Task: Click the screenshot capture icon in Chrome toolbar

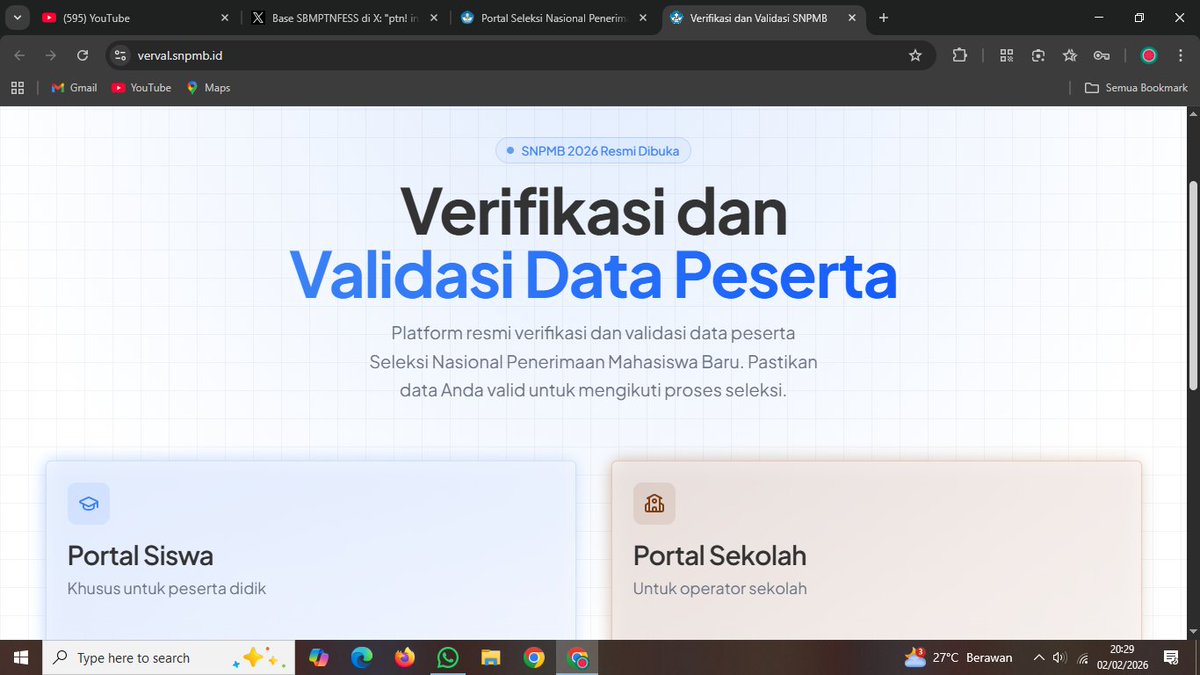Action: point(1038,55)
